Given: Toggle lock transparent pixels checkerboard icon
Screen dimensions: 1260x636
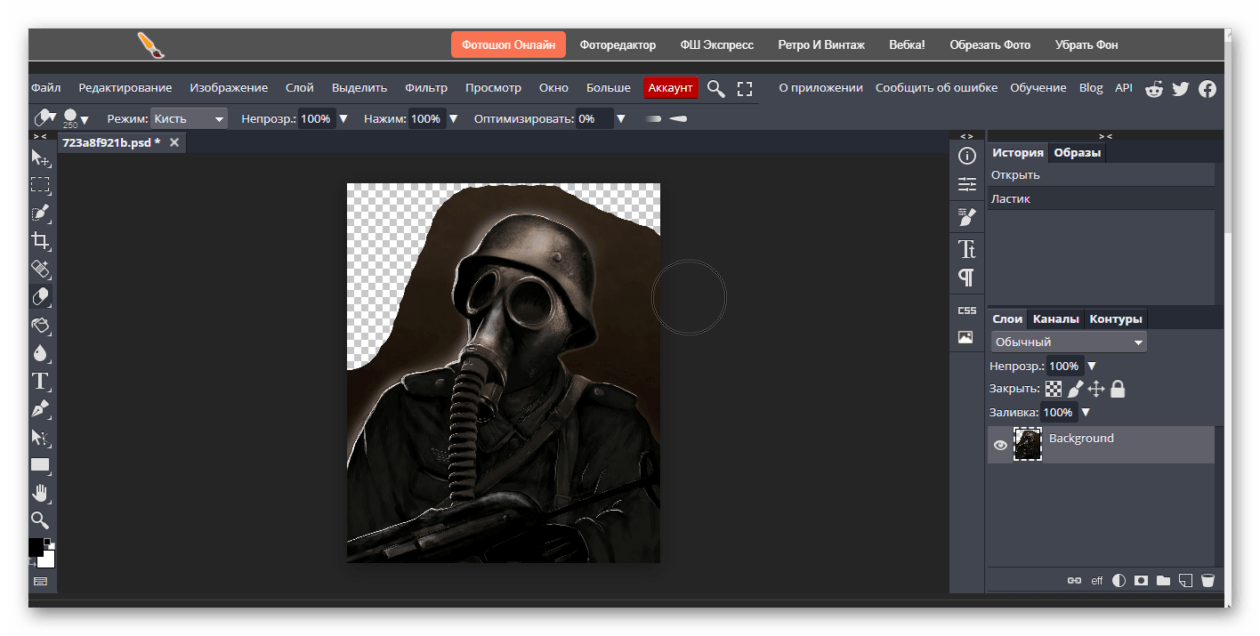Looking at the screenshot, I should 1054,389.
